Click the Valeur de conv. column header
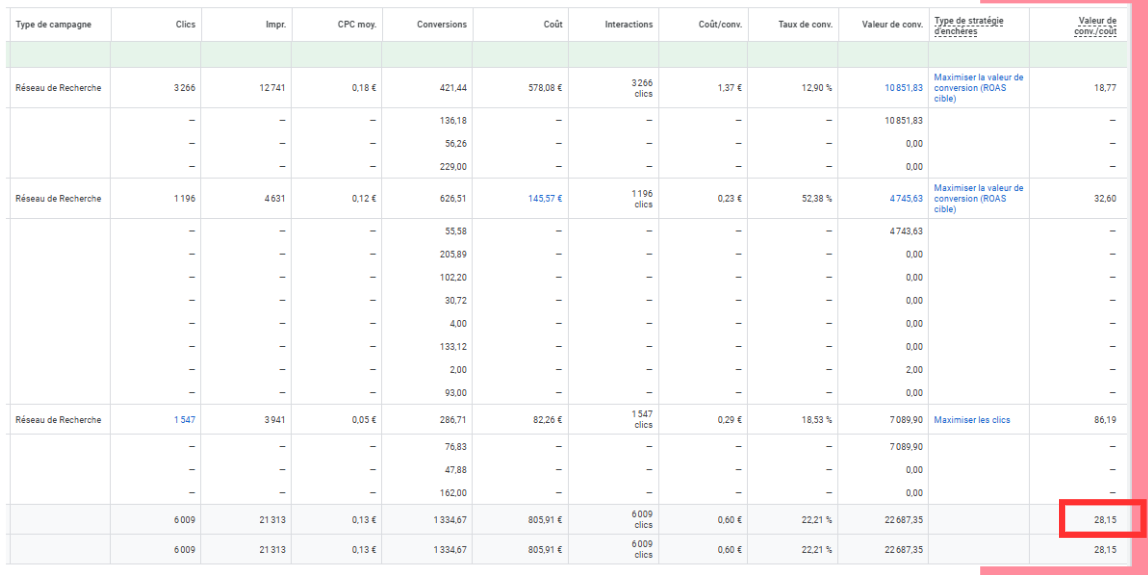The height and width of the screenshot is (575, 1148). [x=892, y=24]
